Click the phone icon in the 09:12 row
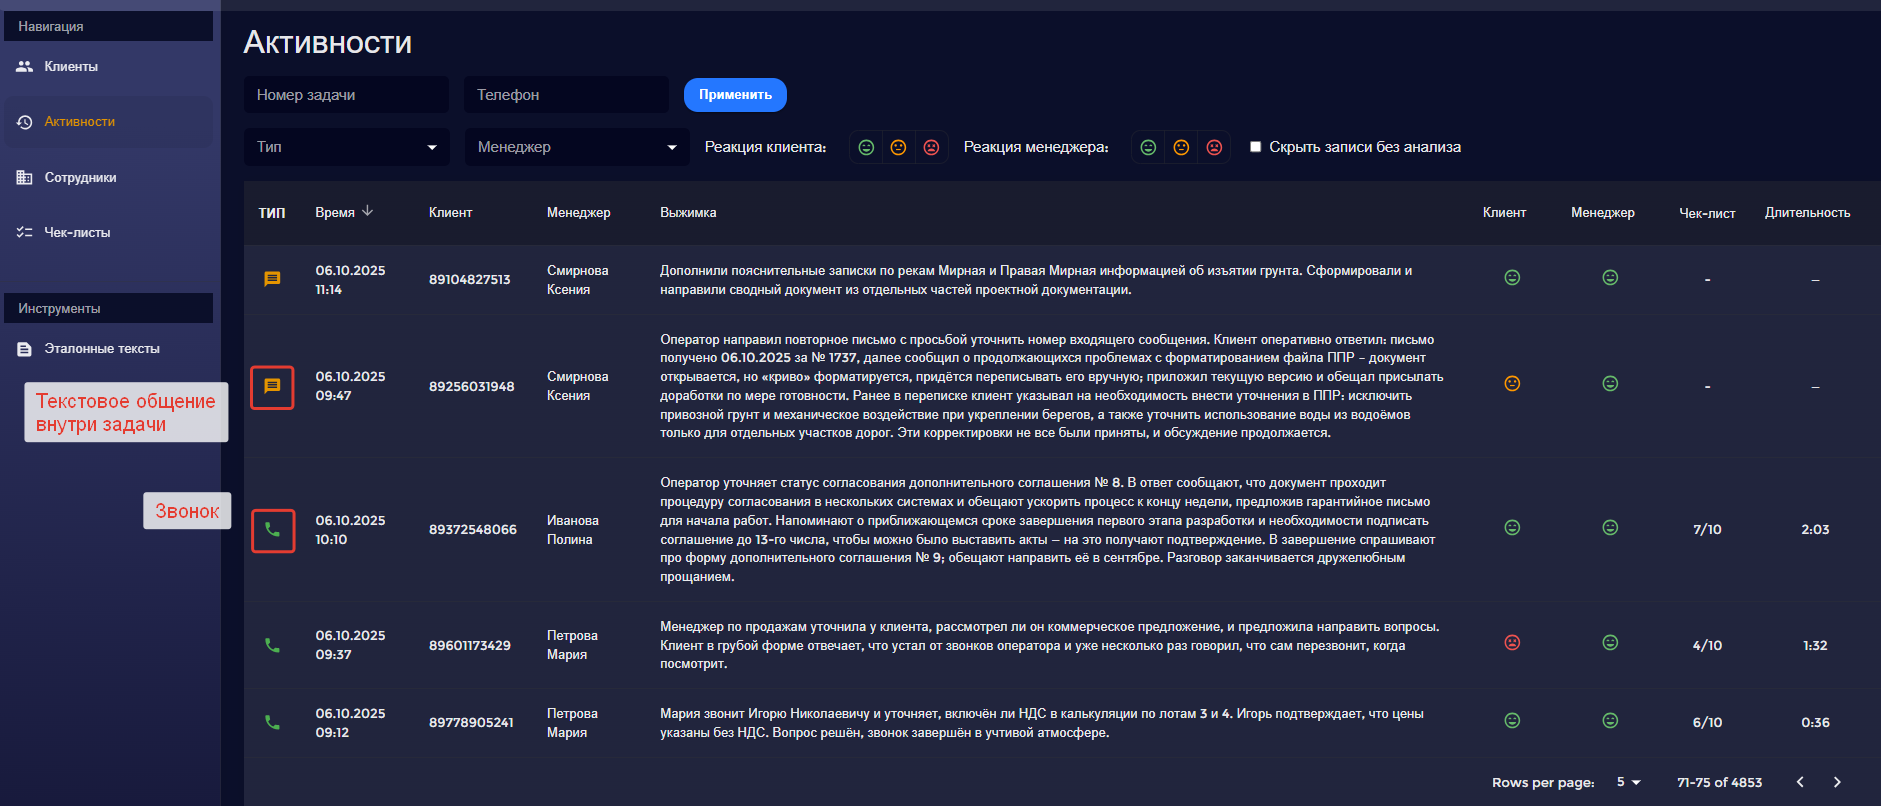The image size is (1881, 806). point(272,722)
